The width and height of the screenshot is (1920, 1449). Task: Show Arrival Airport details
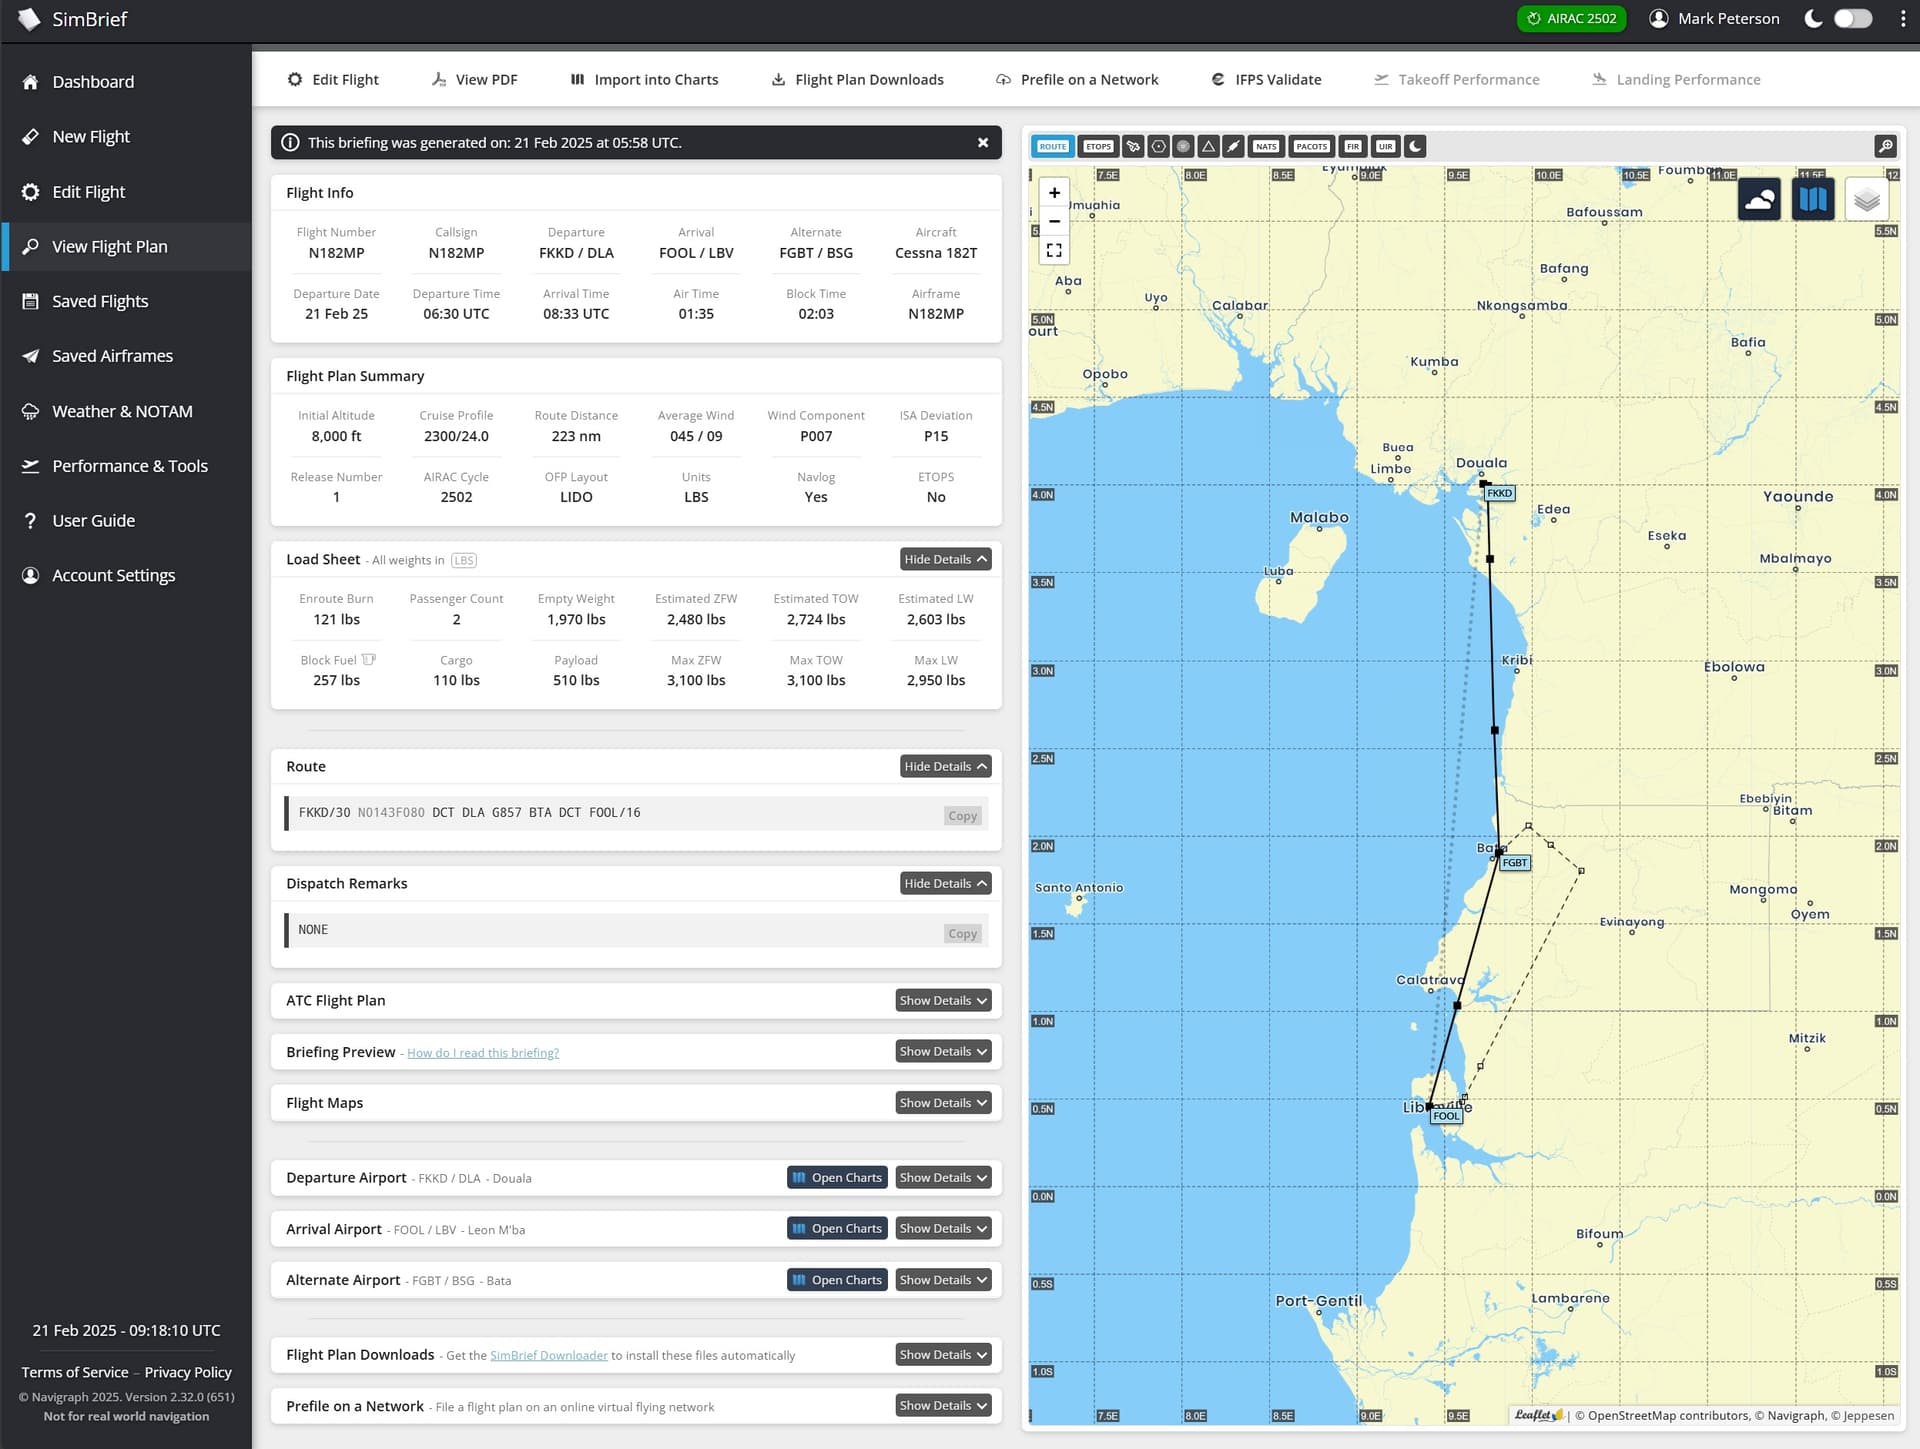pos(943,1229)
